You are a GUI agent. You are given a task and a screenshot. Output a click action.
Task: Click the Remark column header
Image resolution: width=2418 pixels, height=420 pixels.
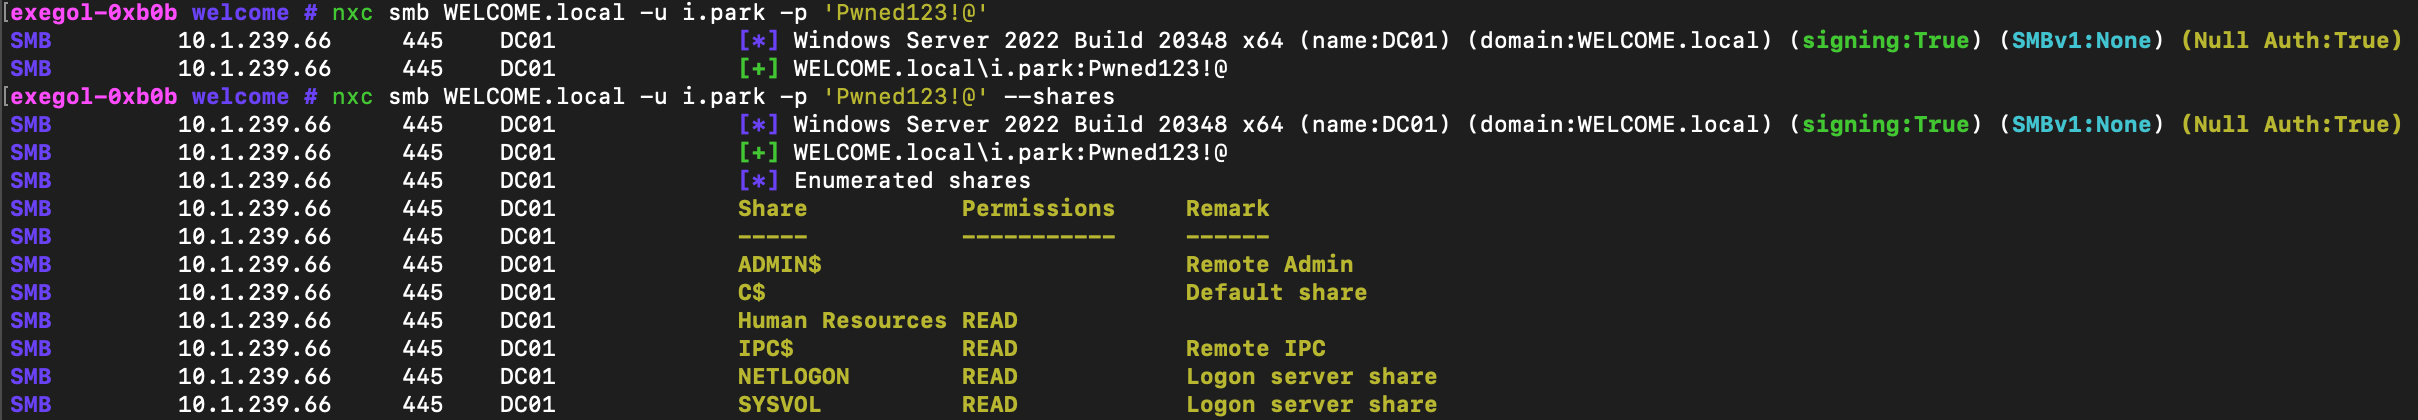[1227, 209]
